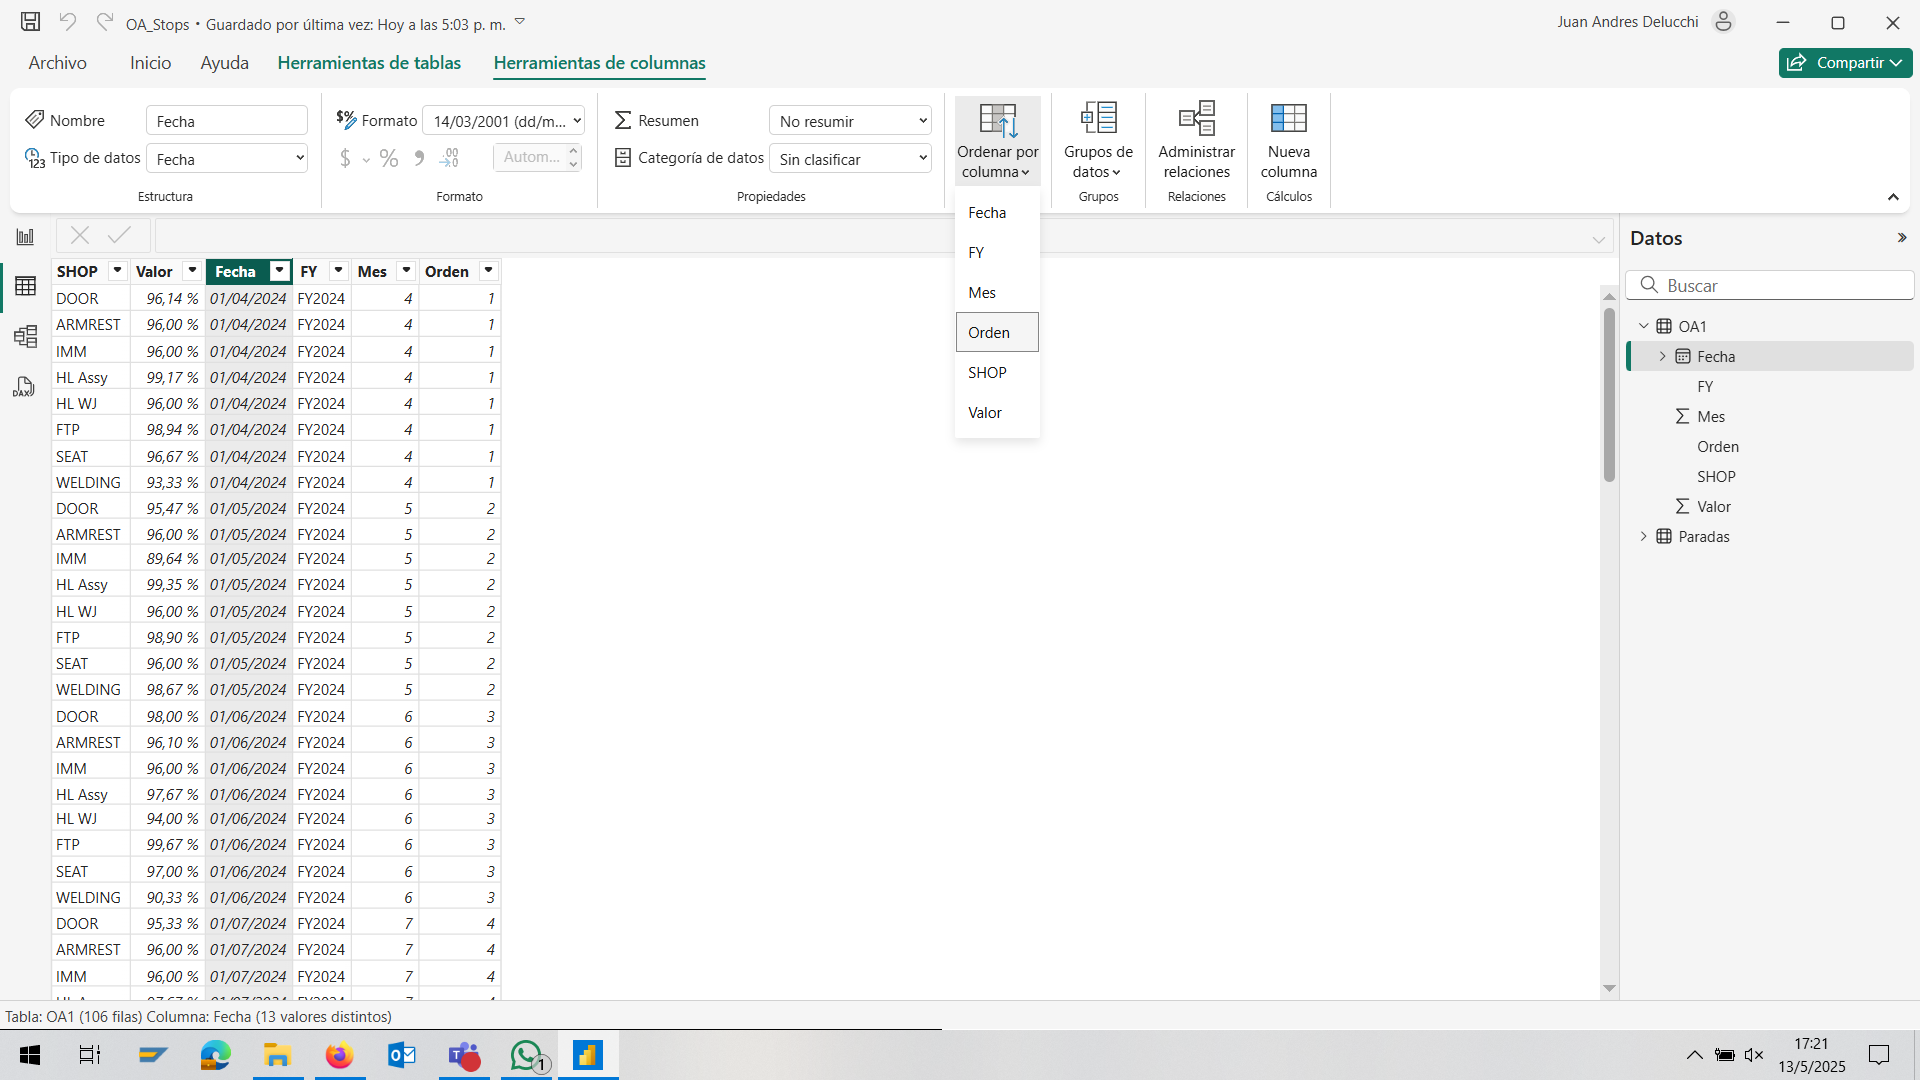Collapse the OA1 table tree
Screen dimensions: 1920x1080
1643,326
